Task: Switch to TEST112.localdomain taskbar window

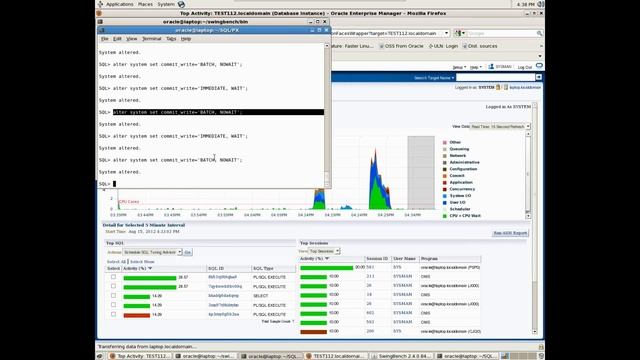Action: [336, 356]
